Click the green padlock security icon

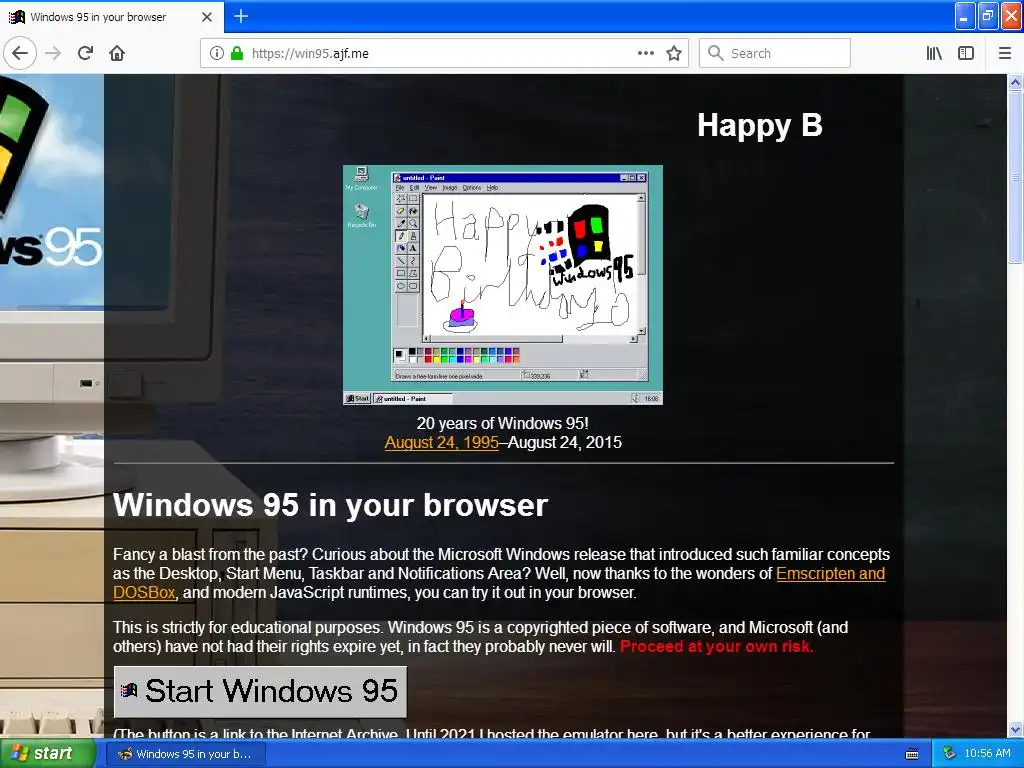click(x=237, y=53)
